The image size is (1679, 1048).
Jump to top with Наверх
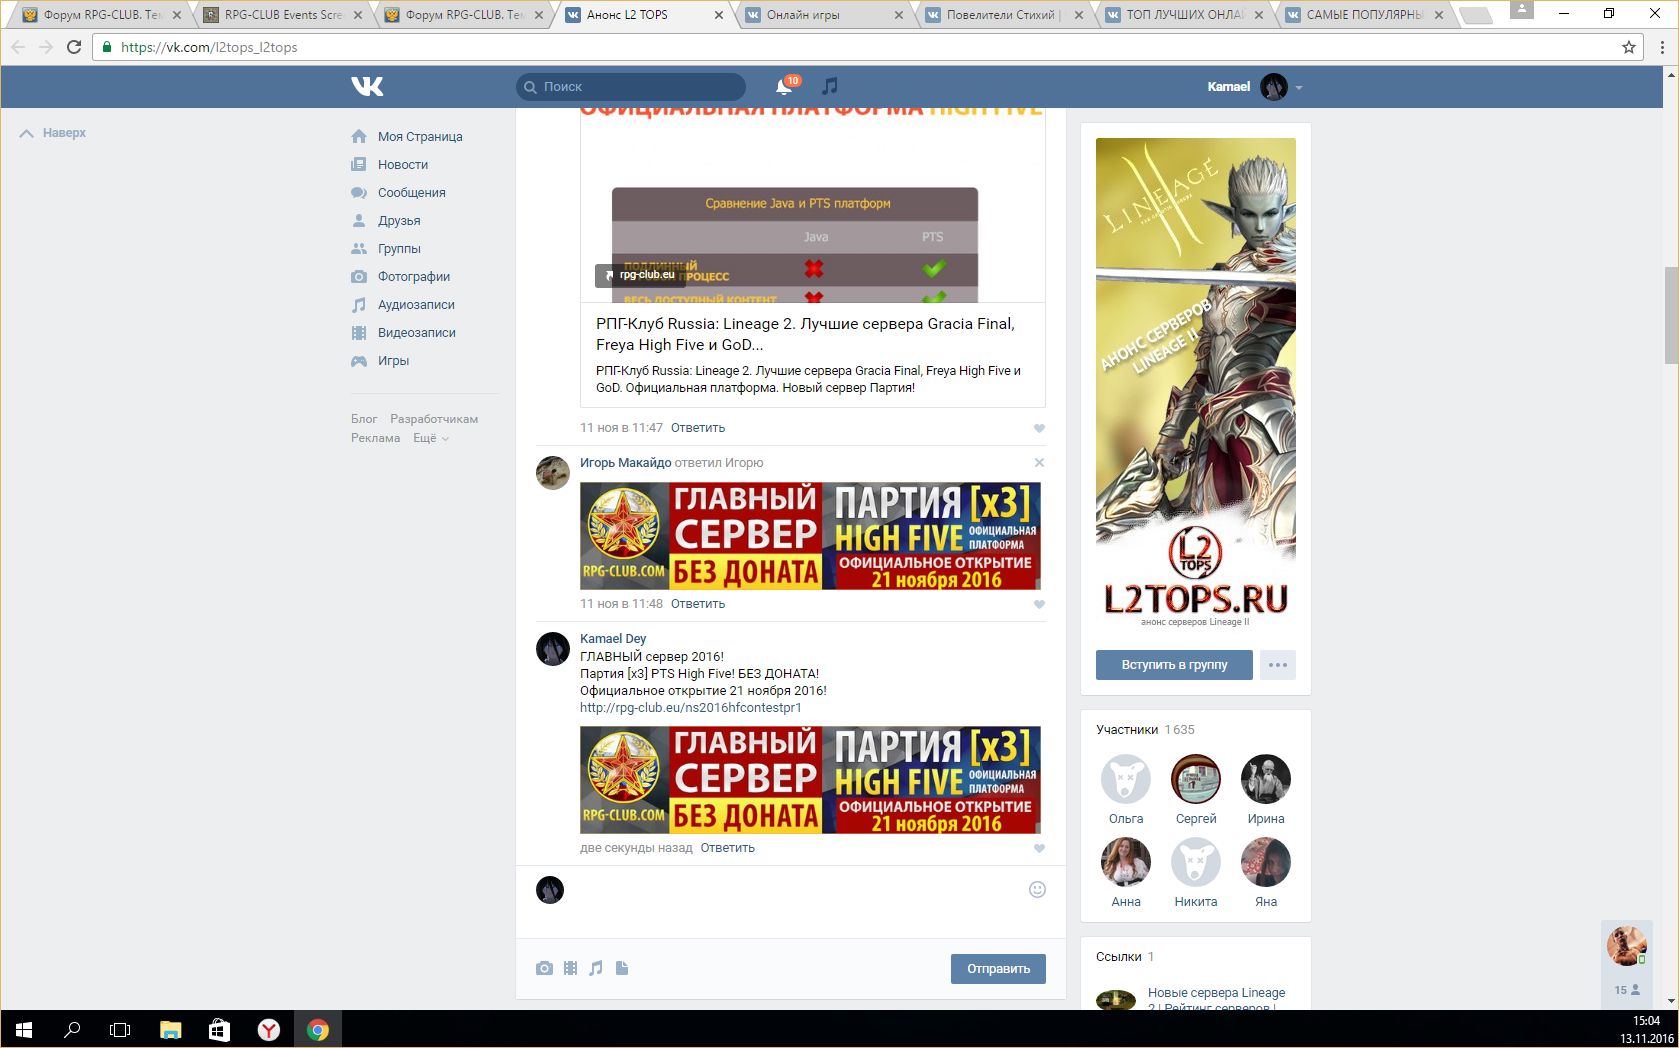[x=53, y=133]
